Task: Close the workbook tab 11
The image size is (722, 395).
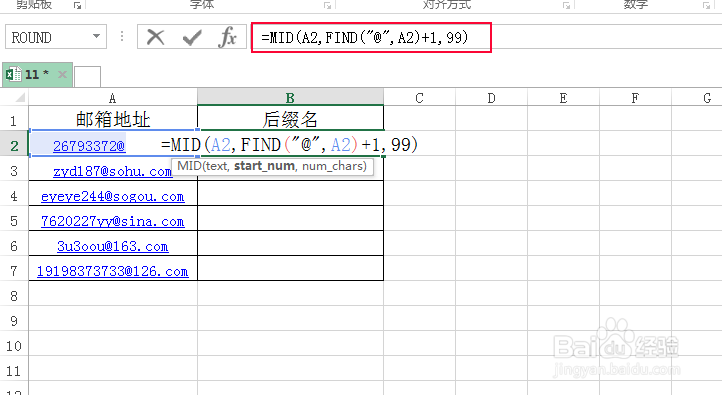Action: [x=62, y=74]
